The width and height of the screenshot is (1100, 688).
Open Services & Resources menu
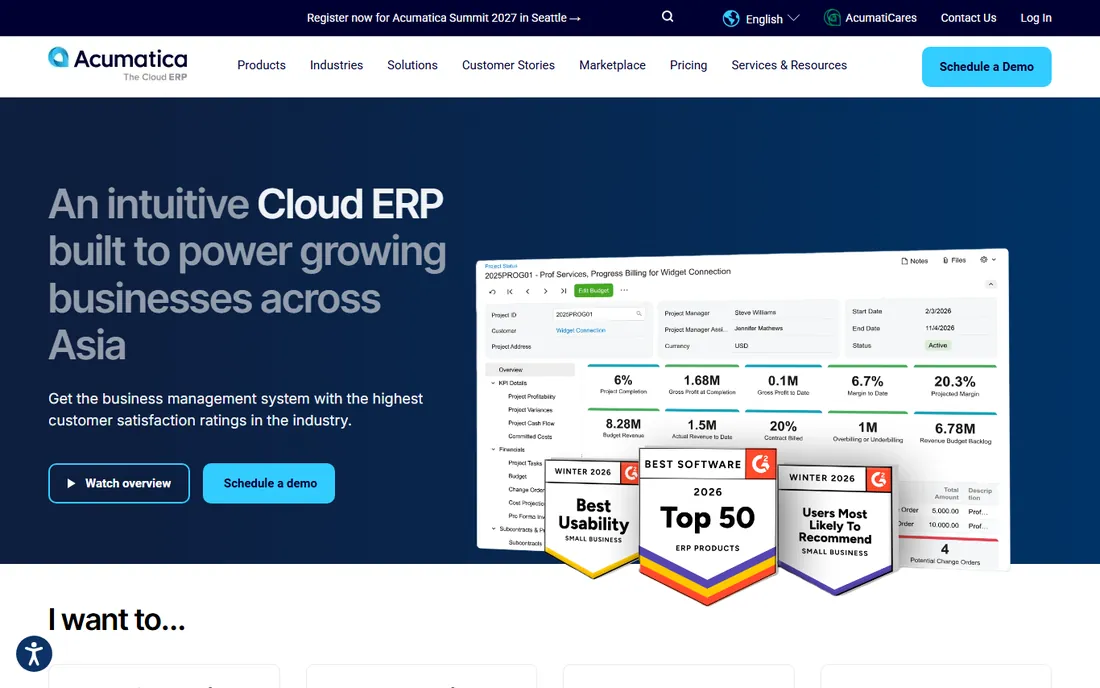[x=789, y=65]
